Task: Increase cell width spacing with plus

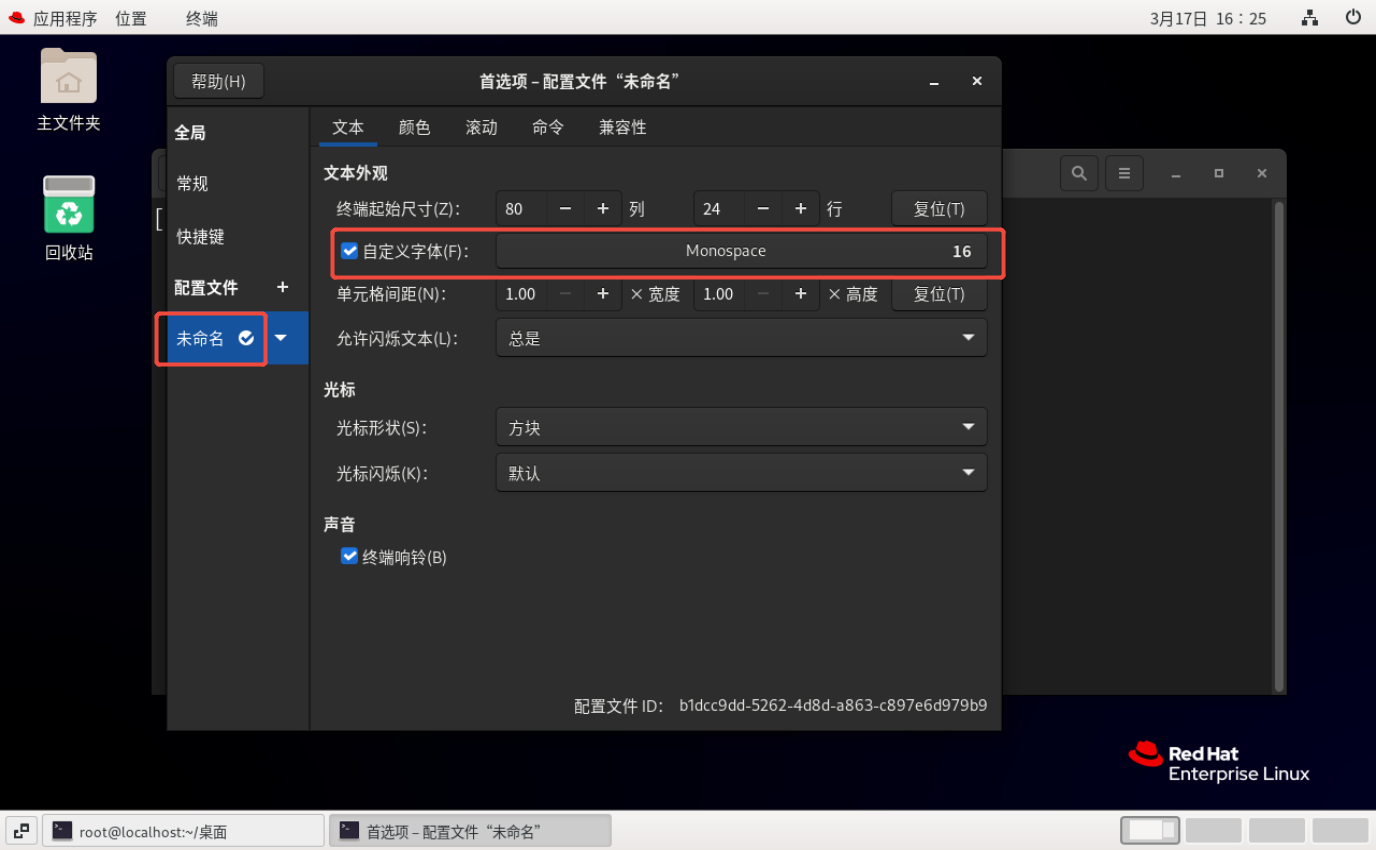Action: [603, 294]
